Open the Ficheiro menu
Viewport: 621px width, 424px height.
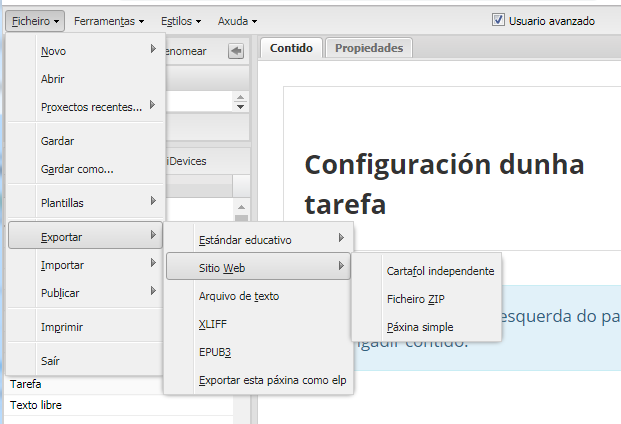[35, 21]
